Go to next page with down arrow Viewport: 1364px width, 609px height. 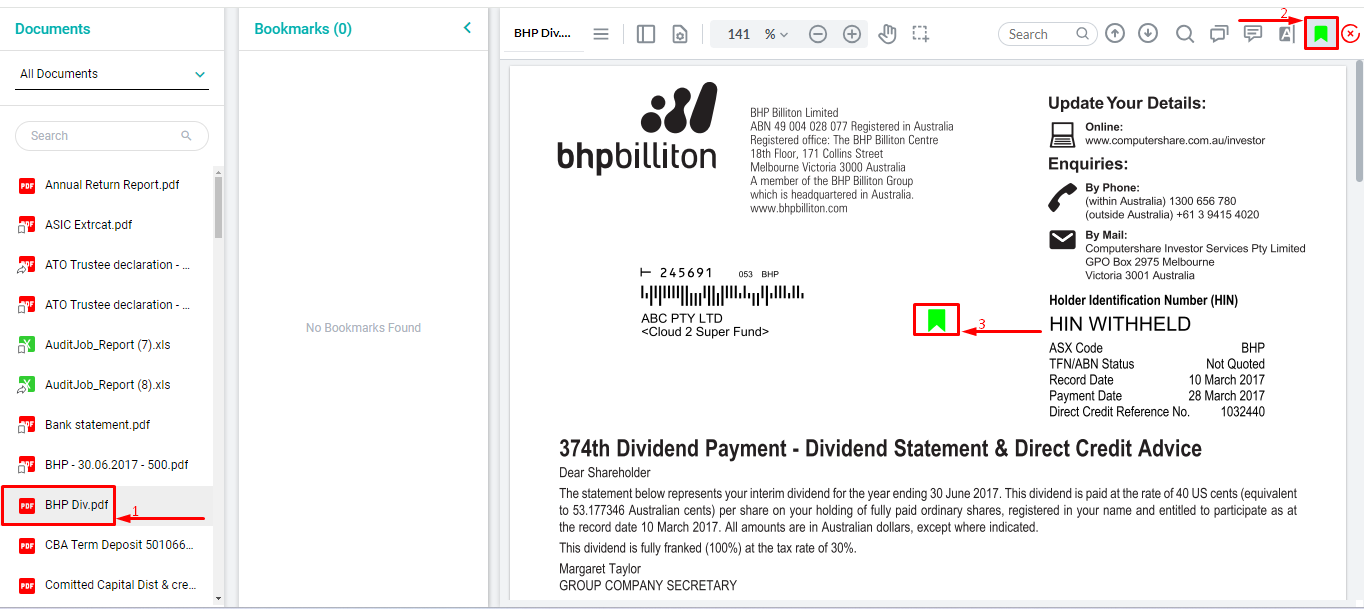tap(1149, 34)
